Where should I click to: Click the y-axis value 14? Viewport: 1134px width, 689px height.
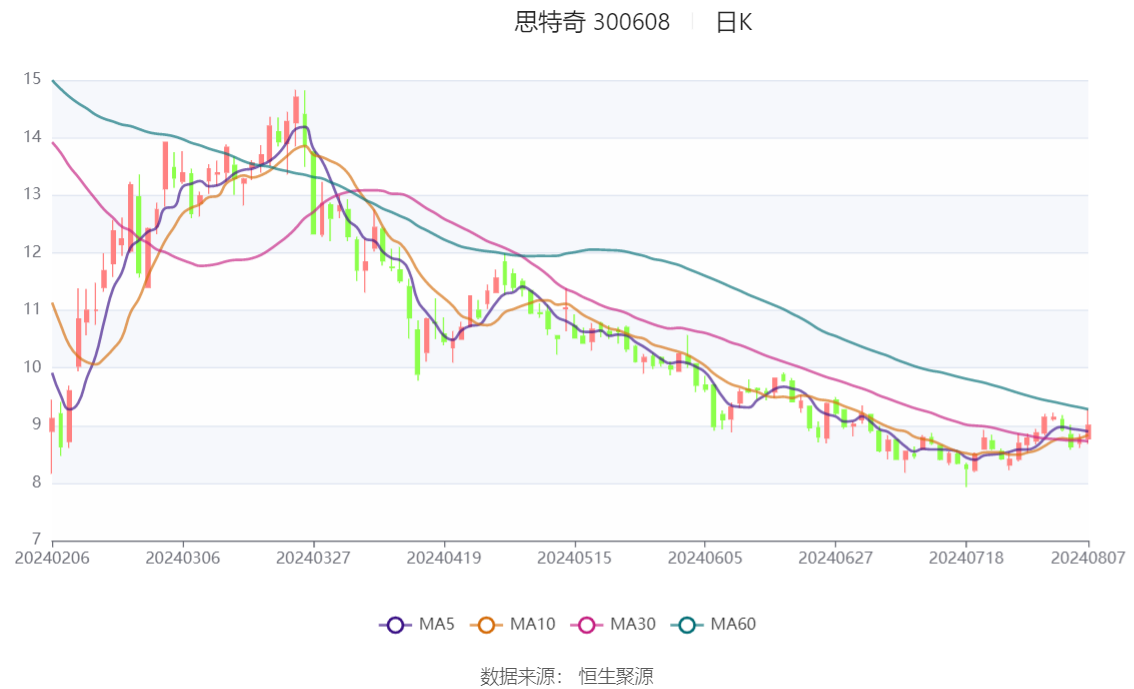point(32,137)
